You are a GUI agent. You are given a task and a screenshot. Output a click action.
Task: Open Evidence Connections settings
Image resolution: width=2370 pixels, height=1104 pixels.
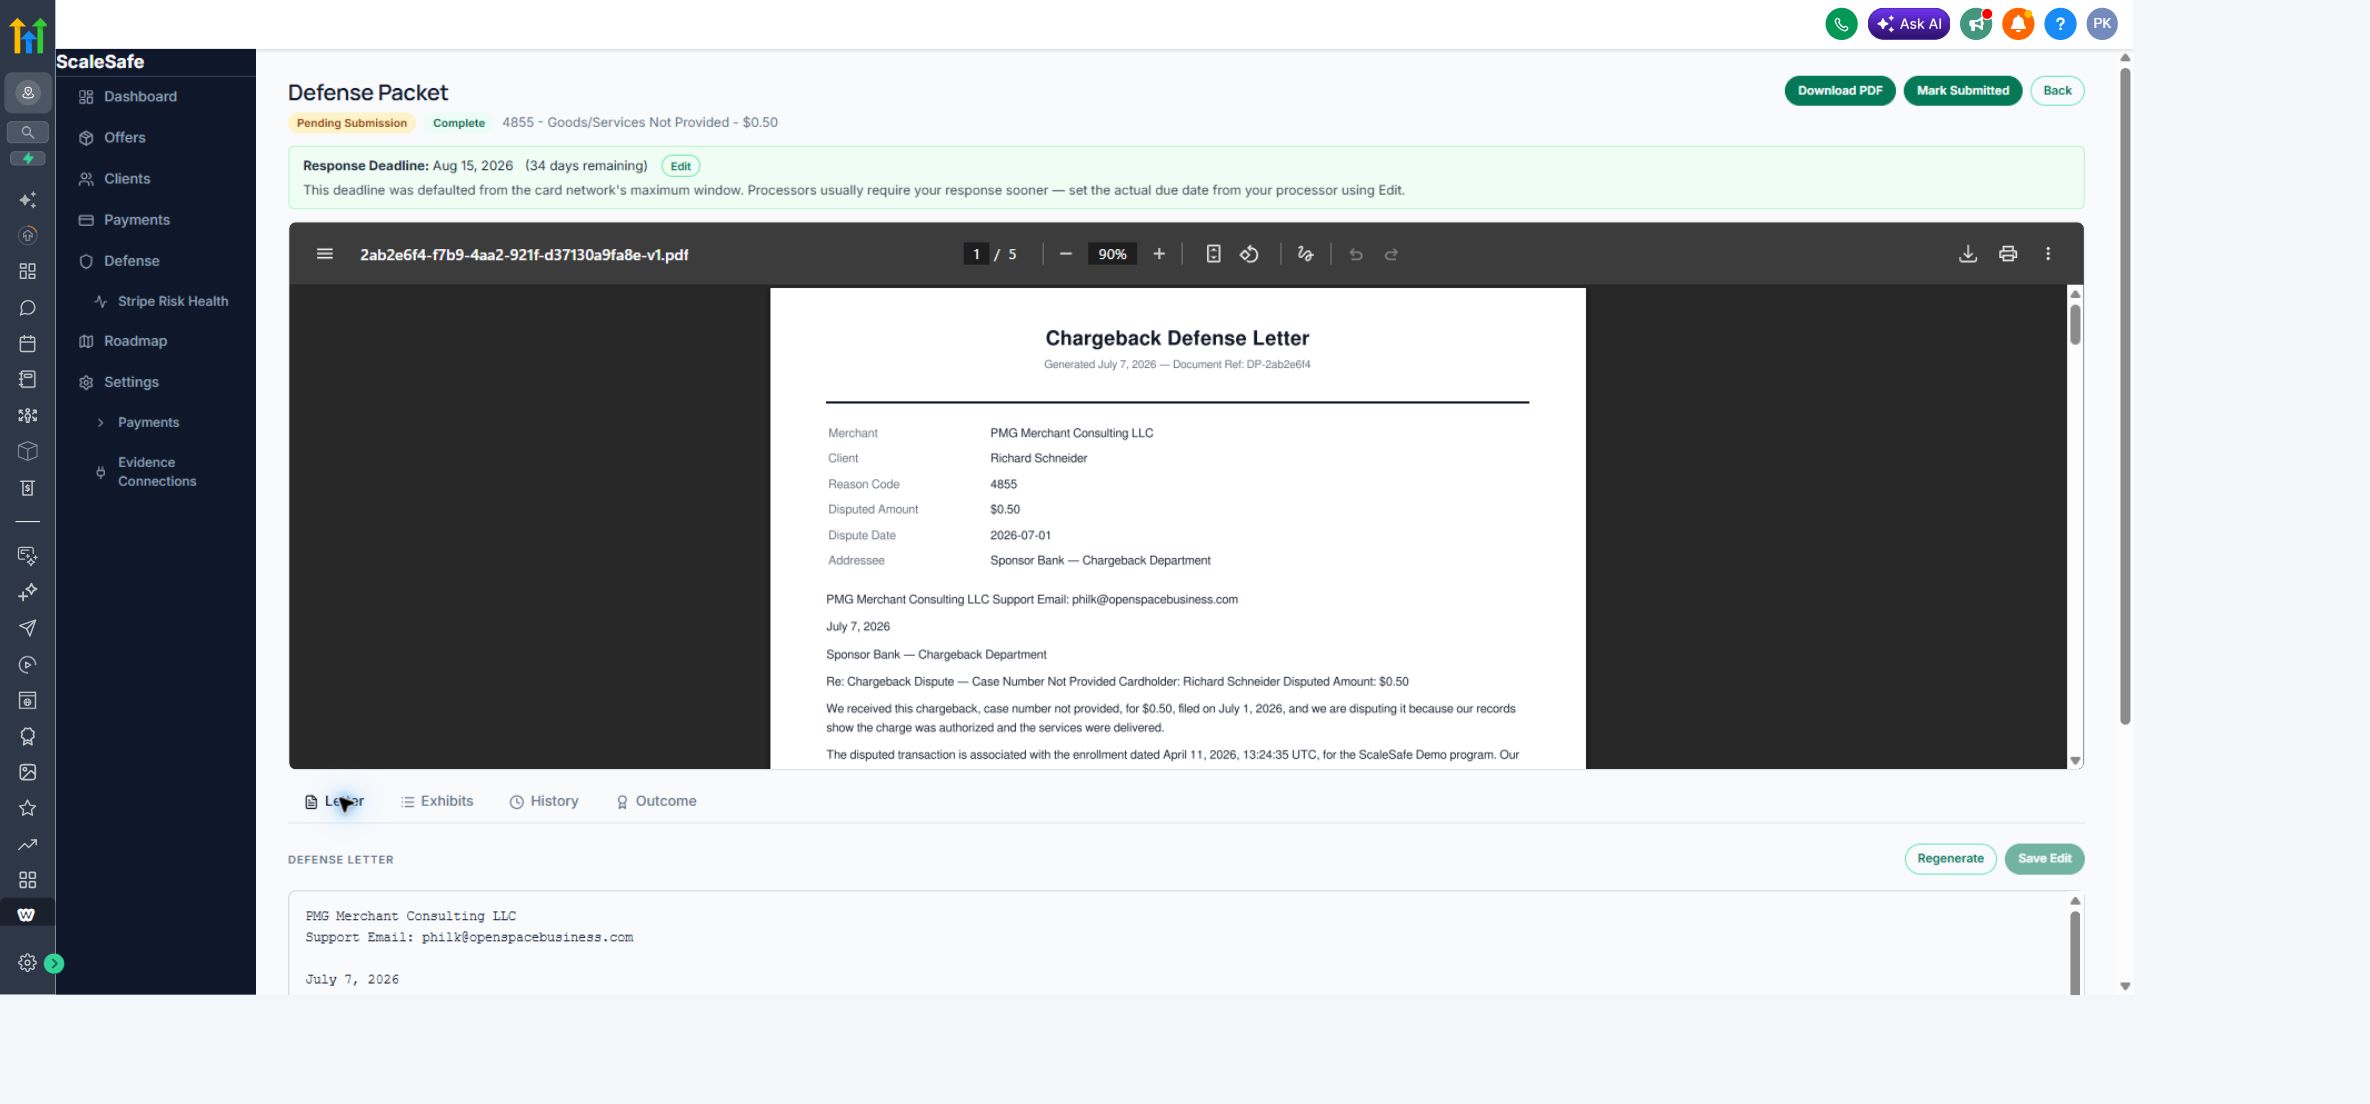click(x=157, y=472)
